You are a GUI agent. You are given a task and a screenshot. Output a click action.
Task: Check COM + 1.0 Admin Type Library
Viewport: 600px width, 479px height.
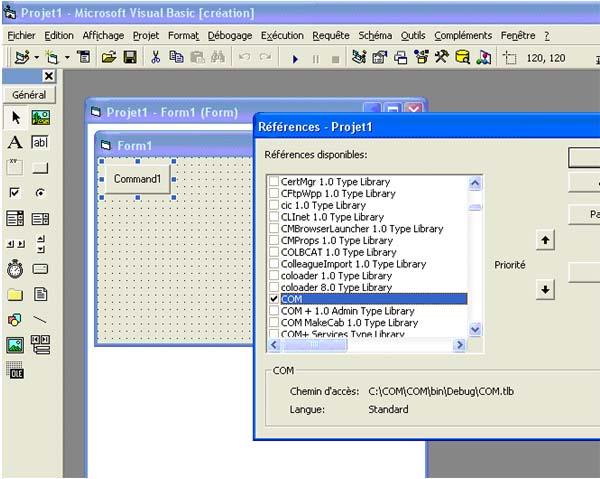(x=274, y=311)
